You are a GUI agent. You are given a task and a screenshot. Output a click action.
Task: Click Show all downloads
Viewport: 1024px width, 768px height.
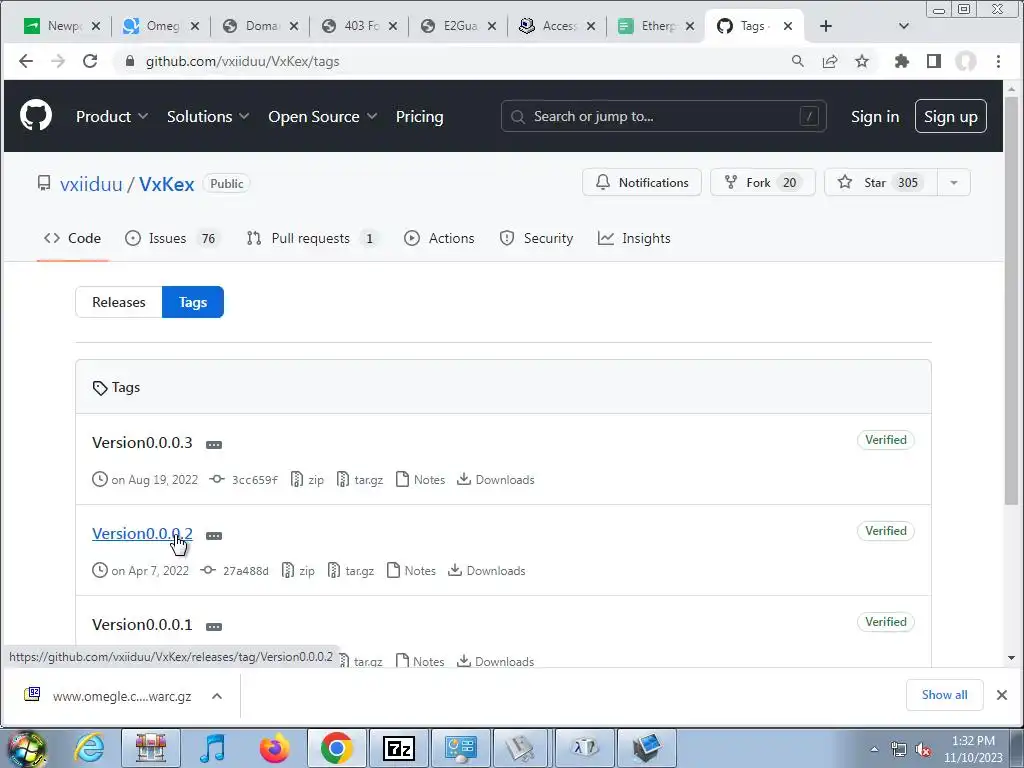click(944, 695)
